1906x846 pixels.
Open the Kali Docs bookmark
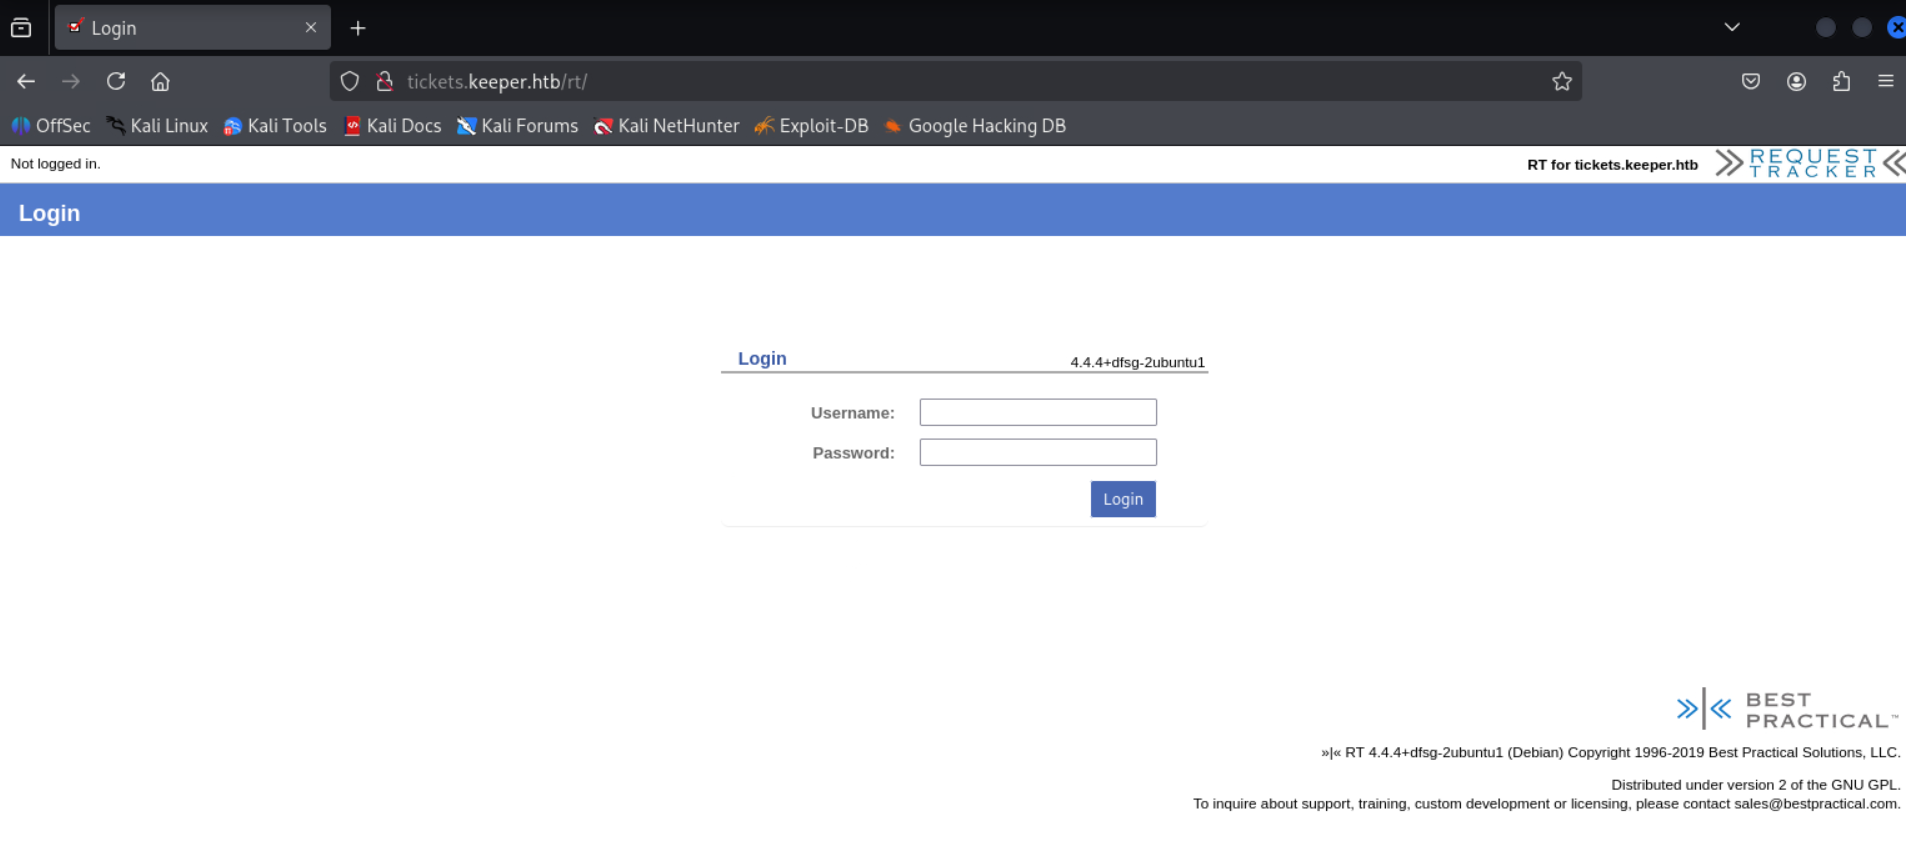pyautogui.click(x=392, y=126)
